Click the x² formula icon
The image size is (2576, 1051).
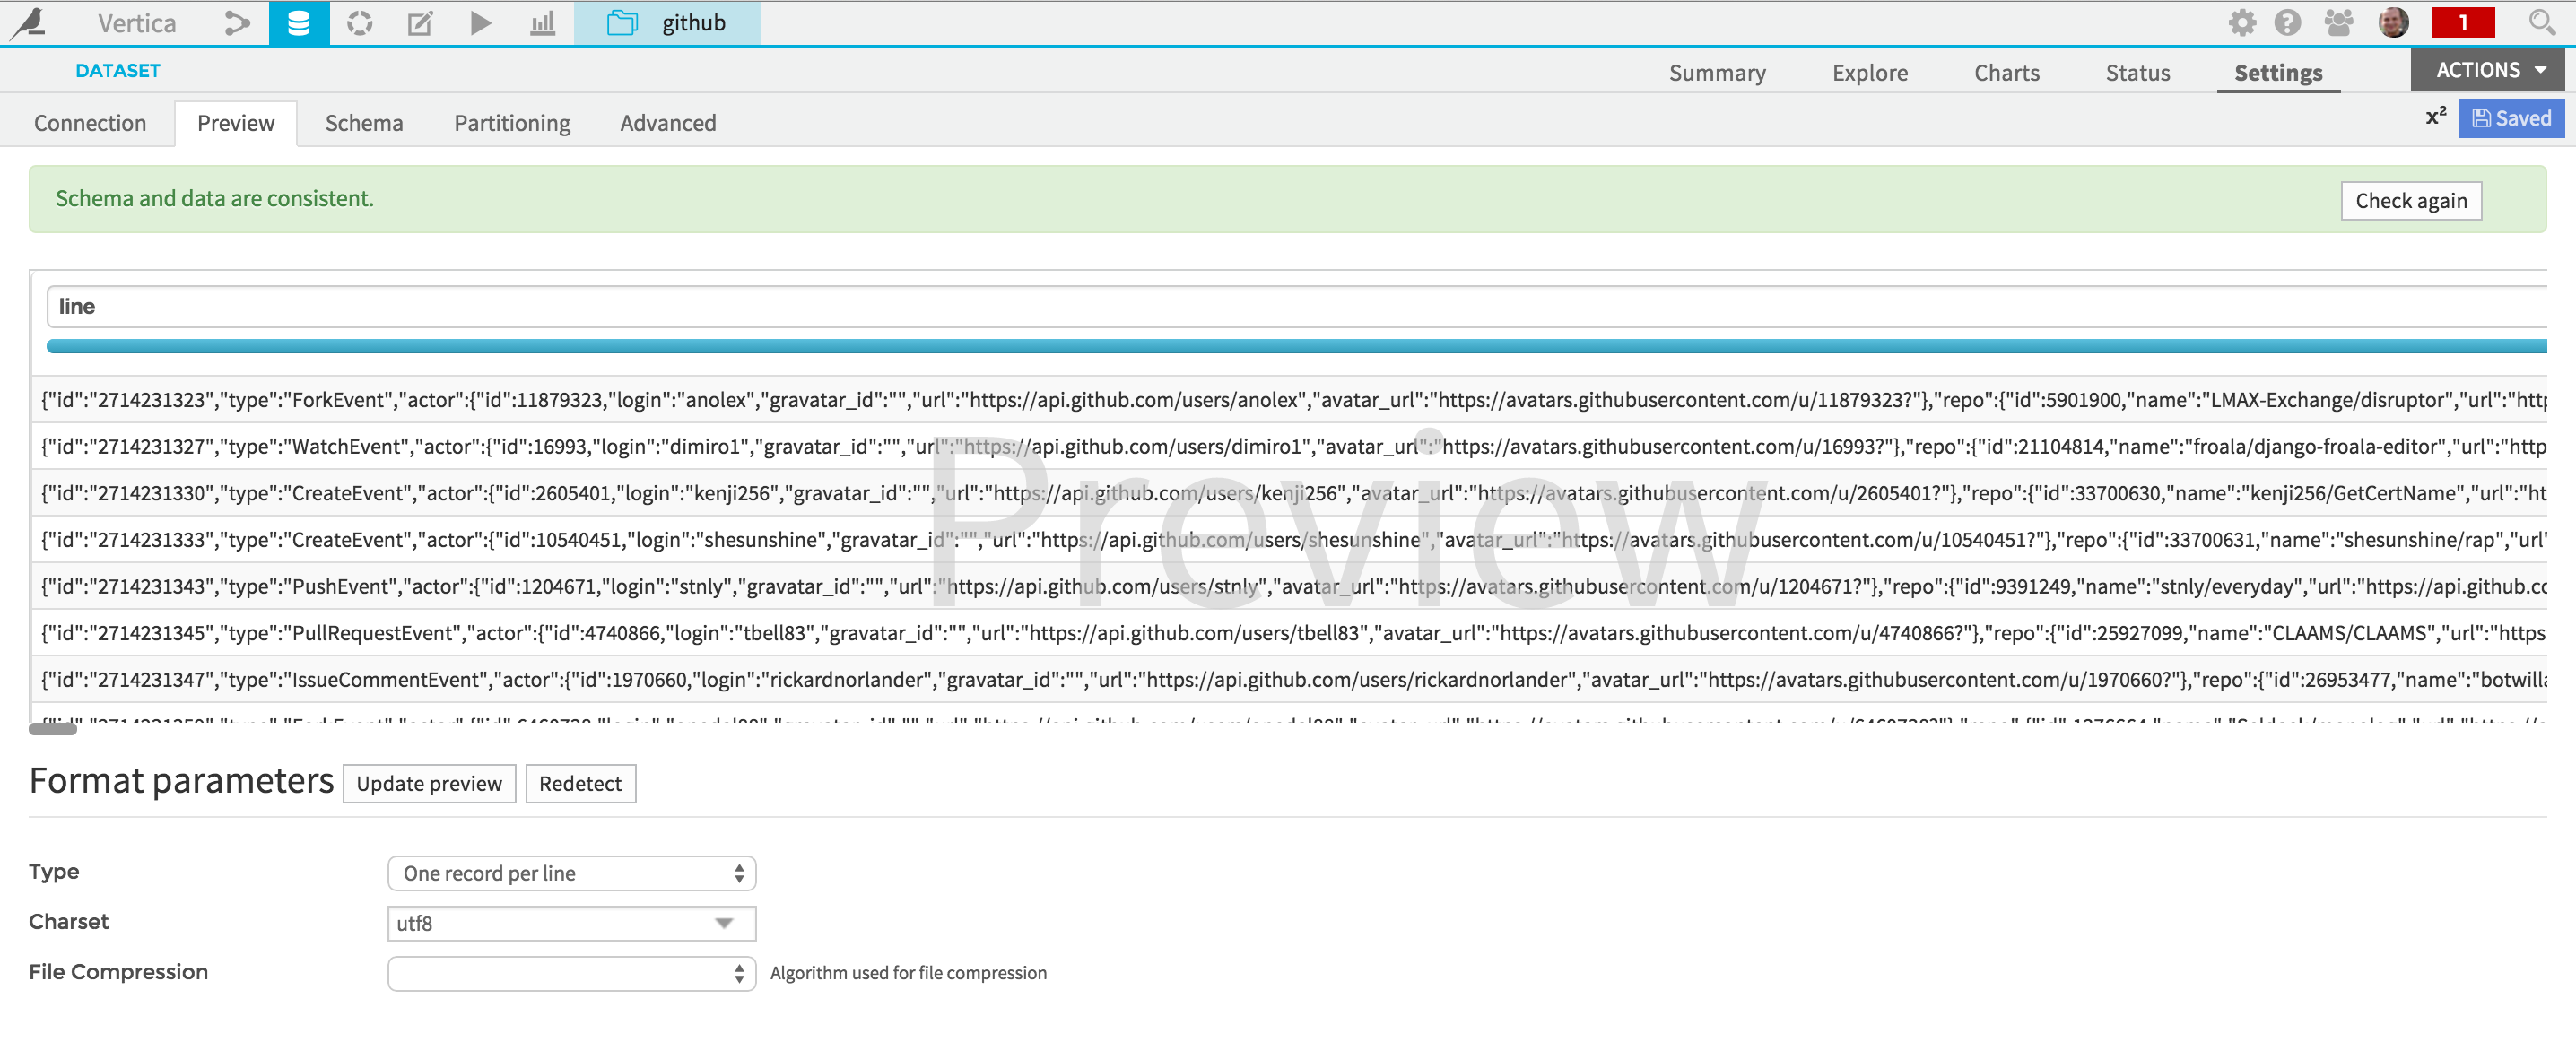click(2436, 117)
